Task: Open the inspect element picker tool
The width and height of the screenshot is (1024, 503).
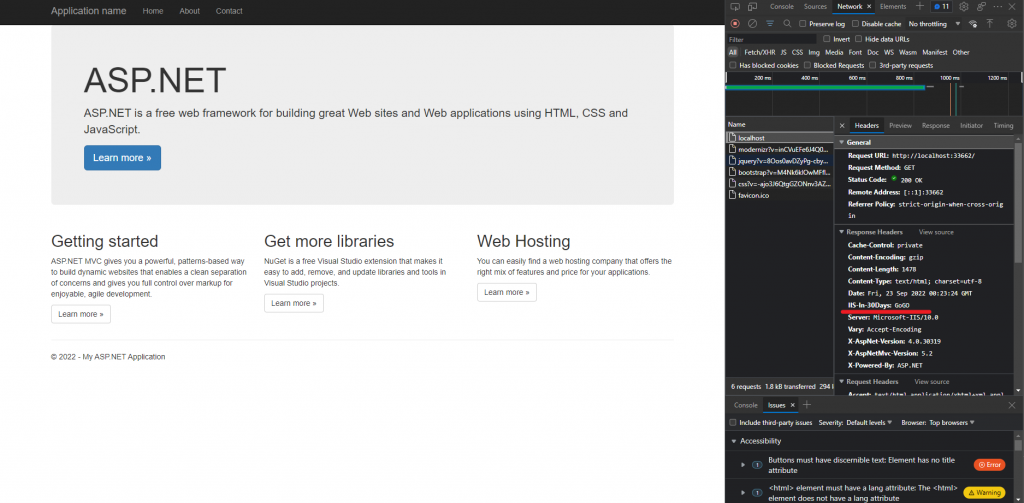Action: pyautogui.click(x=735, y=7)
